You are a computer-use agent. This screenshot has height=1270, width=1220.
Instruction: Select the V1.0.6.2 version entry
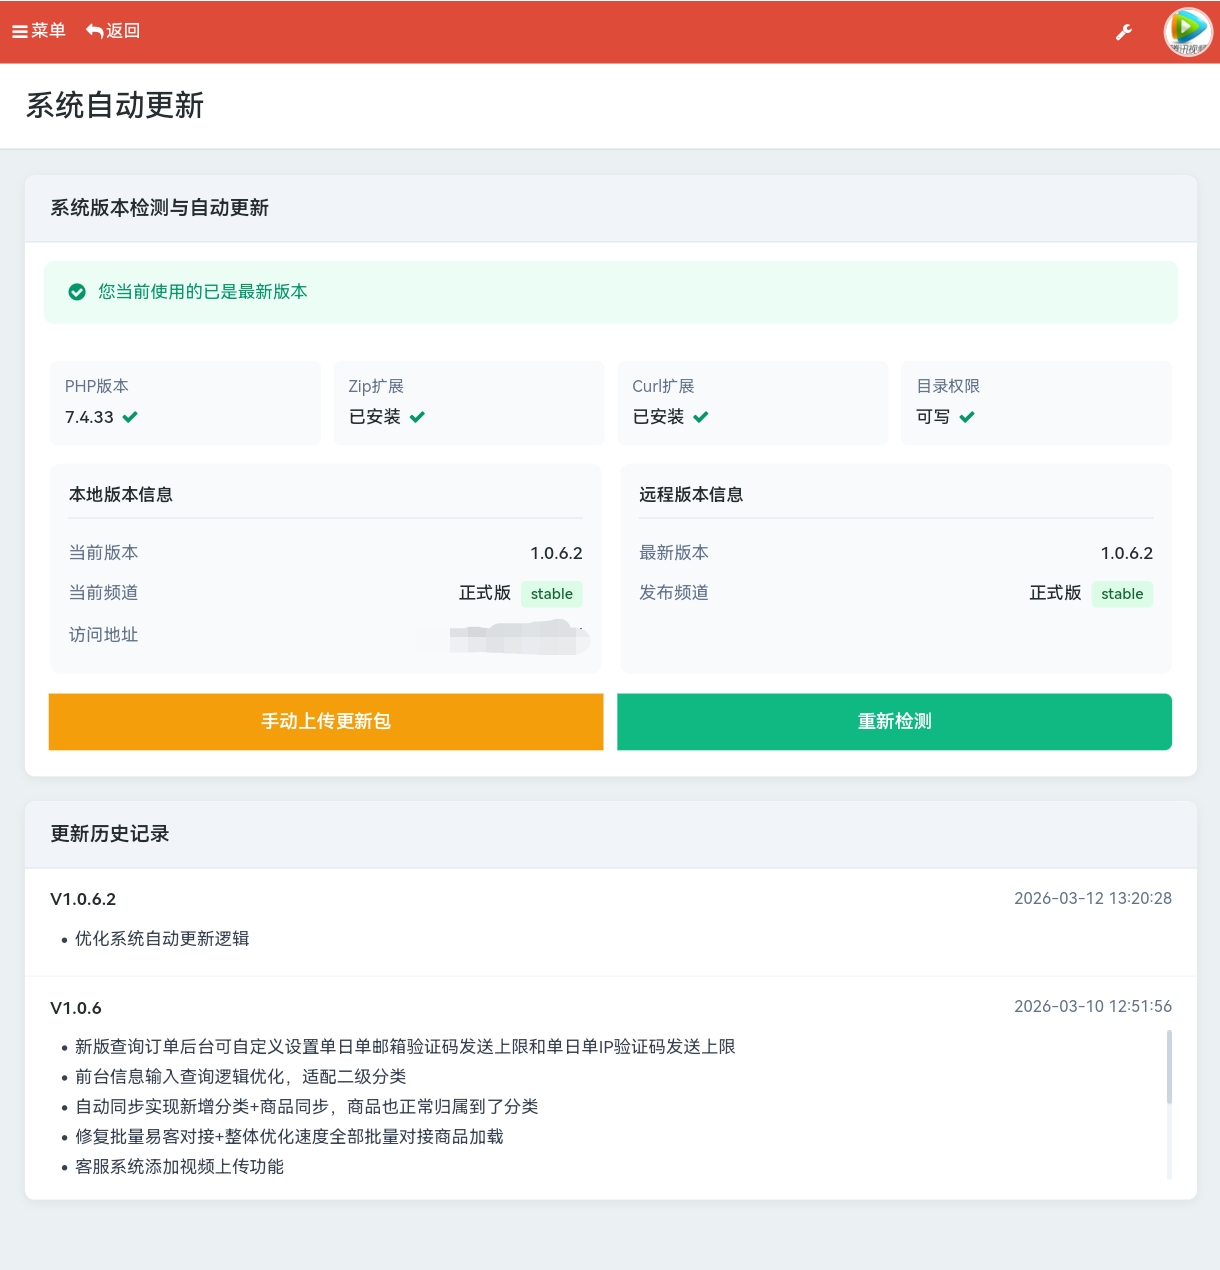click(x=82, y=898)
